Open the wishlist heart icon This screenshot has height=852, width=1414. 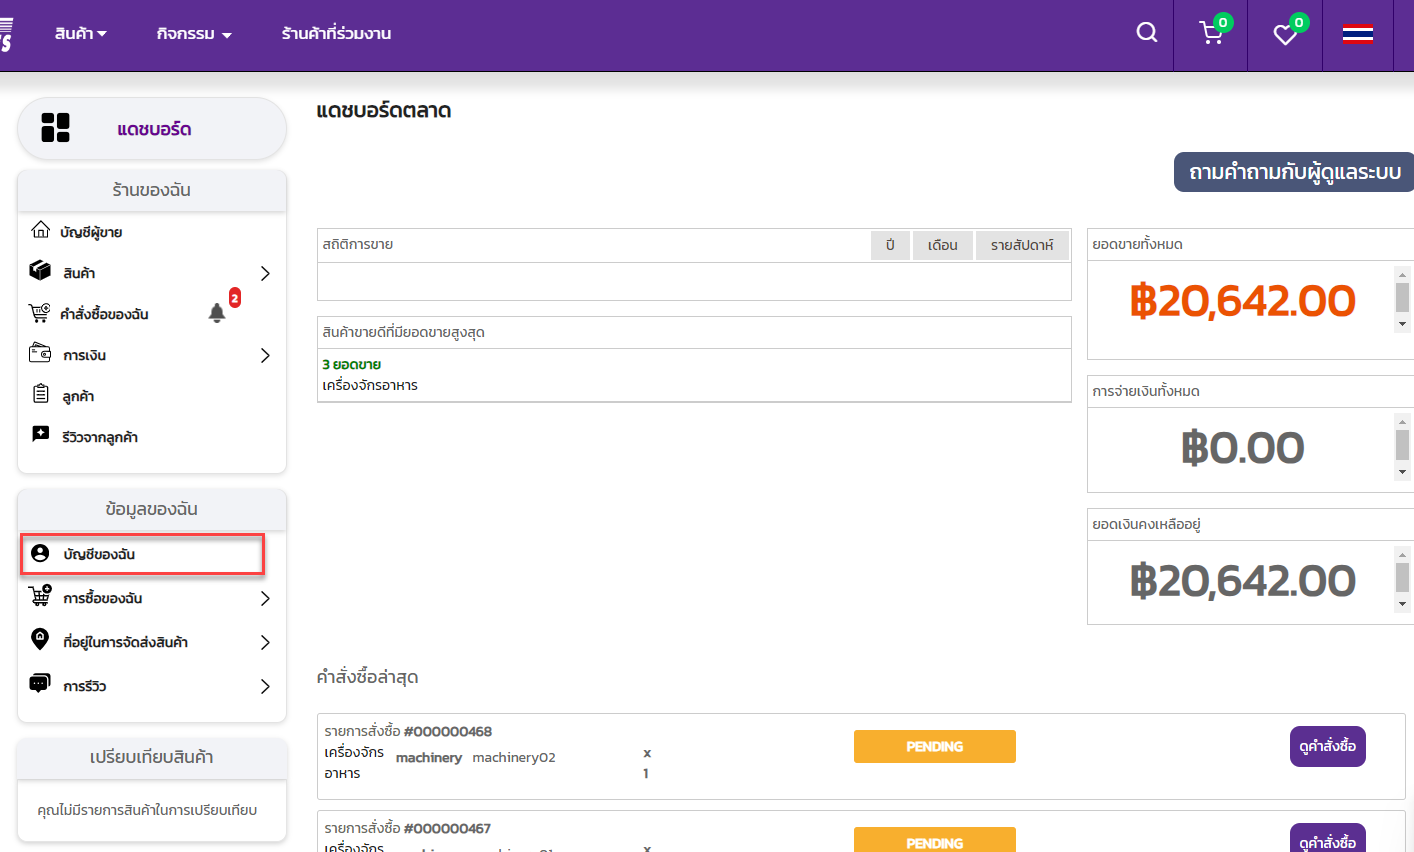[x=1285, y=35]
